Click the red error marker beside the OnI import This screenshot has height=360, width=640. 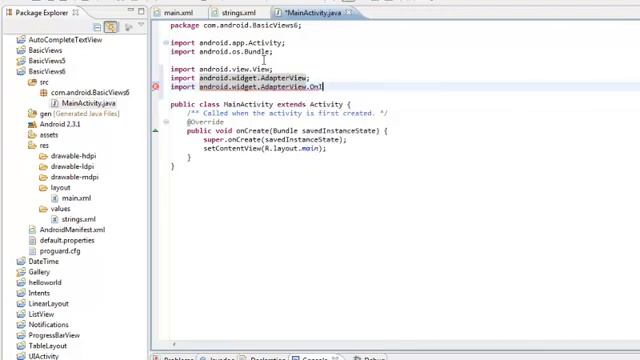(156, 87)
